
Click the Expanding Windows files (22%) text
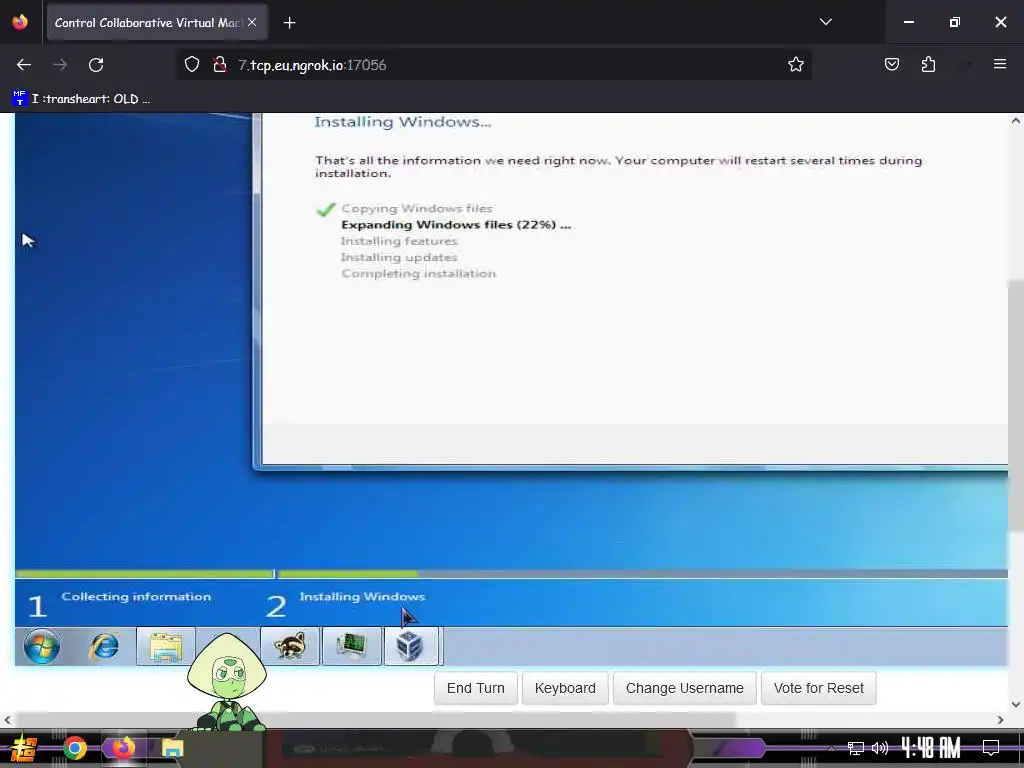tap(456, 225)
